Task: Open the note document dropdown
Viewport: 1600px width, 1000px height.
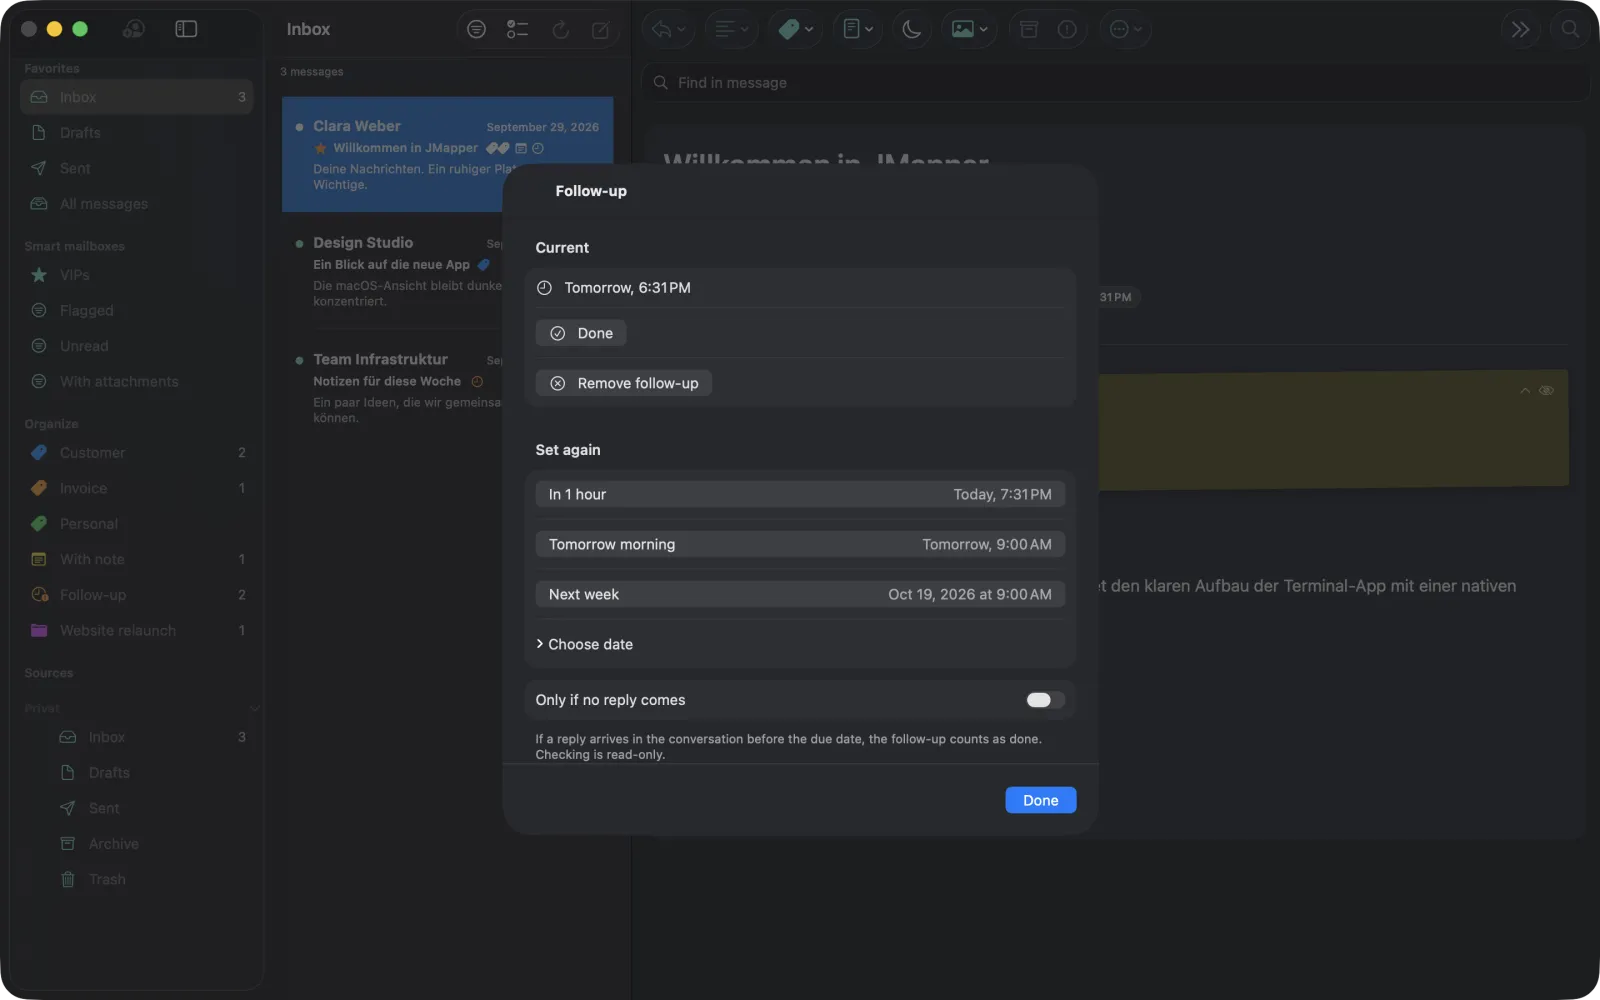Action: coord(858,30)
